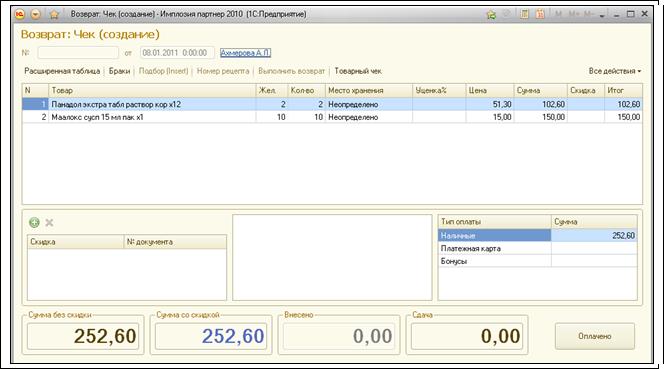Click the Оплачено button
Screen dimensions: 664x369
tap(595, 336)
